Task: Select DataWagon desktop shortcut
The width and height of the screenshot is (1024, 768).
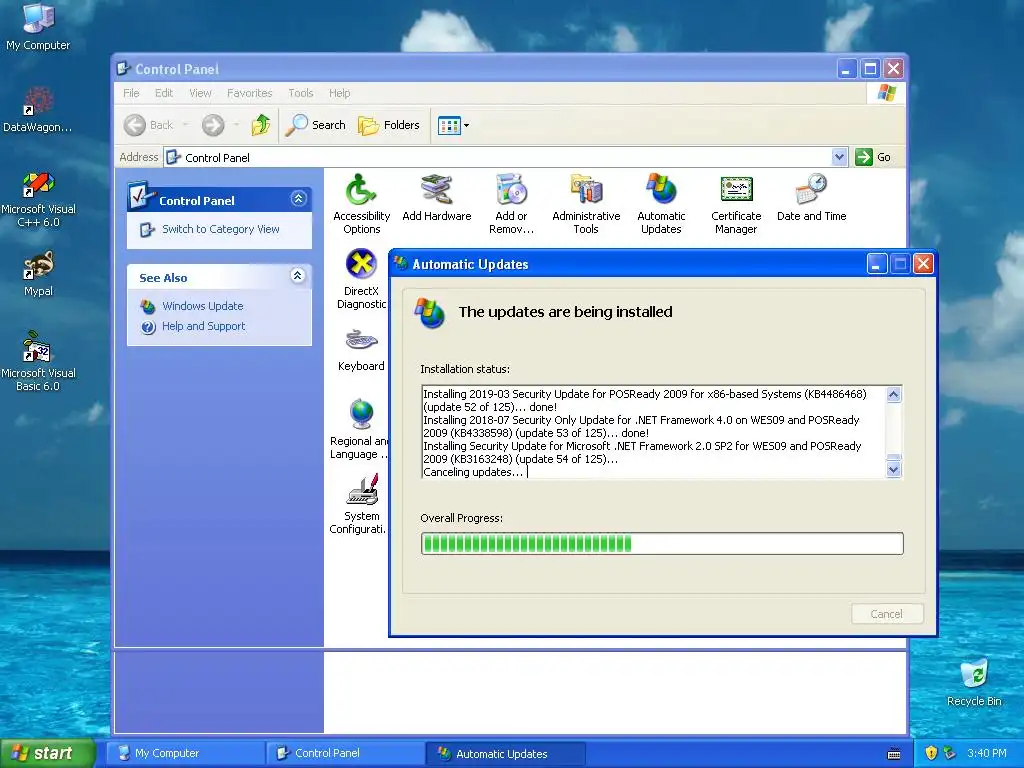Action: coord(38,109)
